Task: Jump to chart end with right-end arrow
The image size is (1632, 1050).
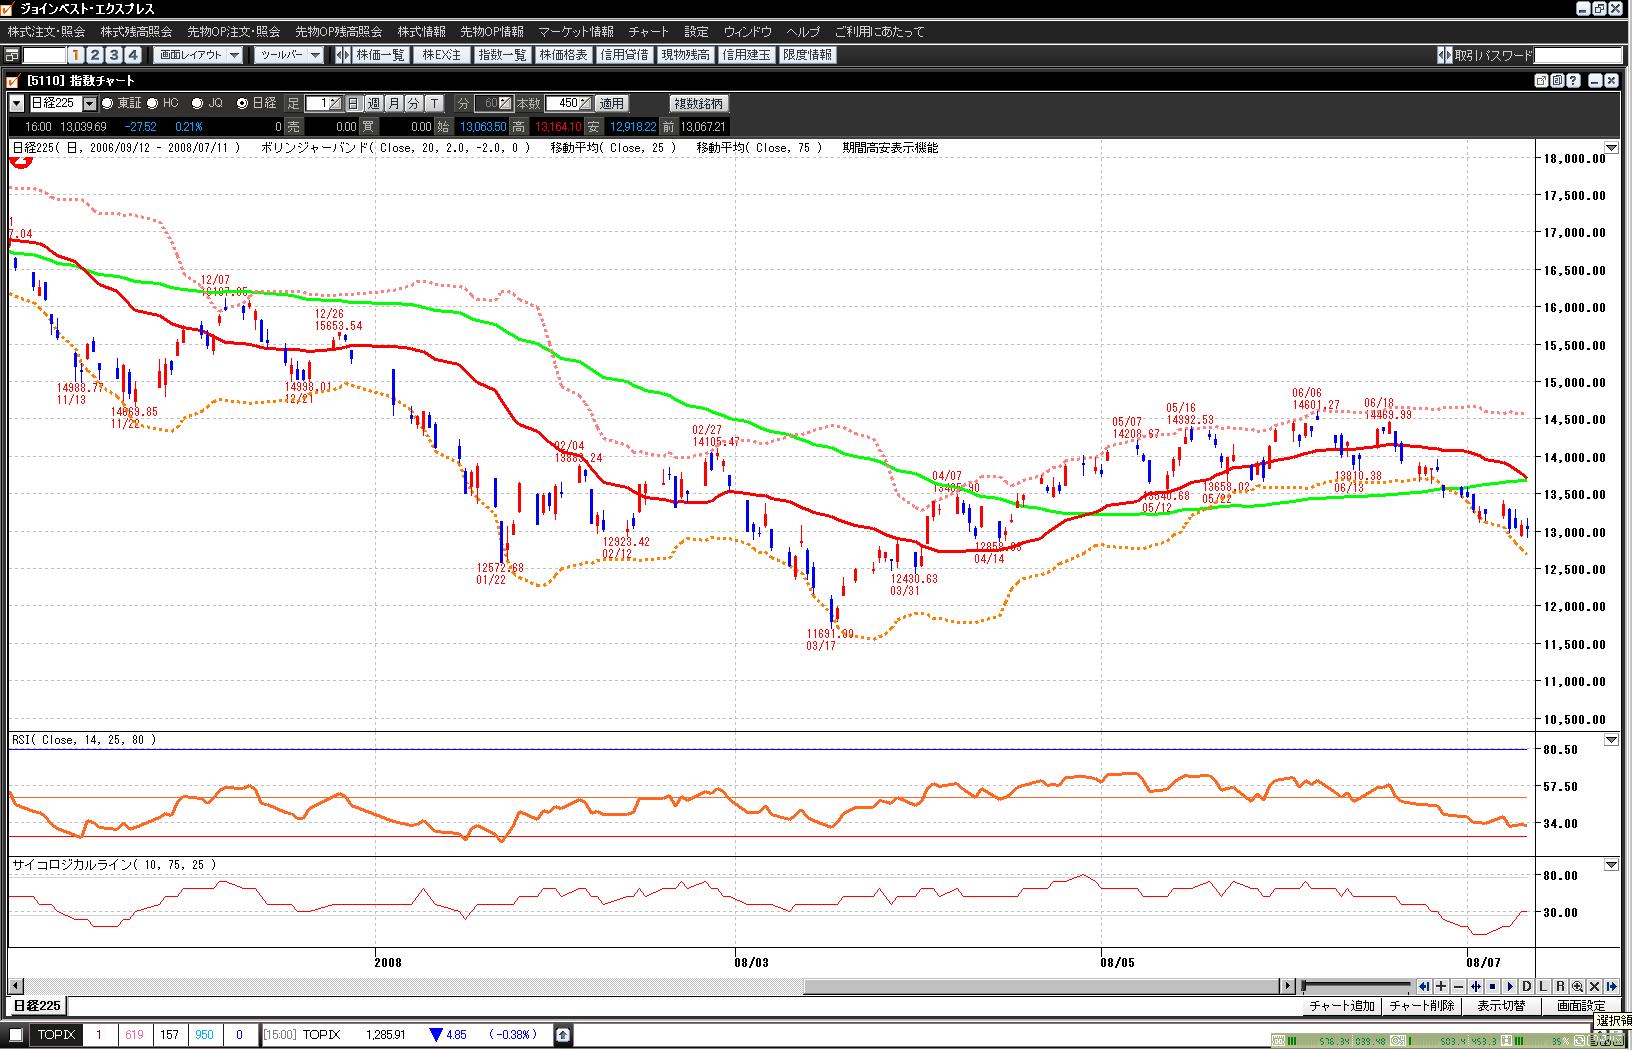Action: pyautogui.click(x=1611, y=986)
